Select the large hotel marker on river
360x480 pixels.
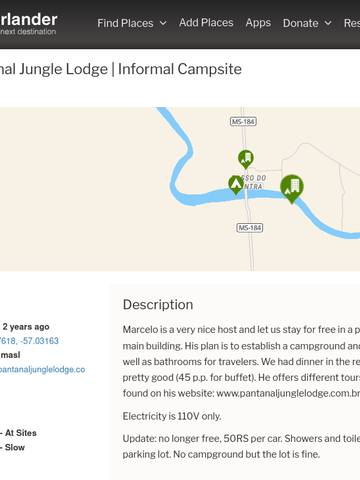coord(292,188)
